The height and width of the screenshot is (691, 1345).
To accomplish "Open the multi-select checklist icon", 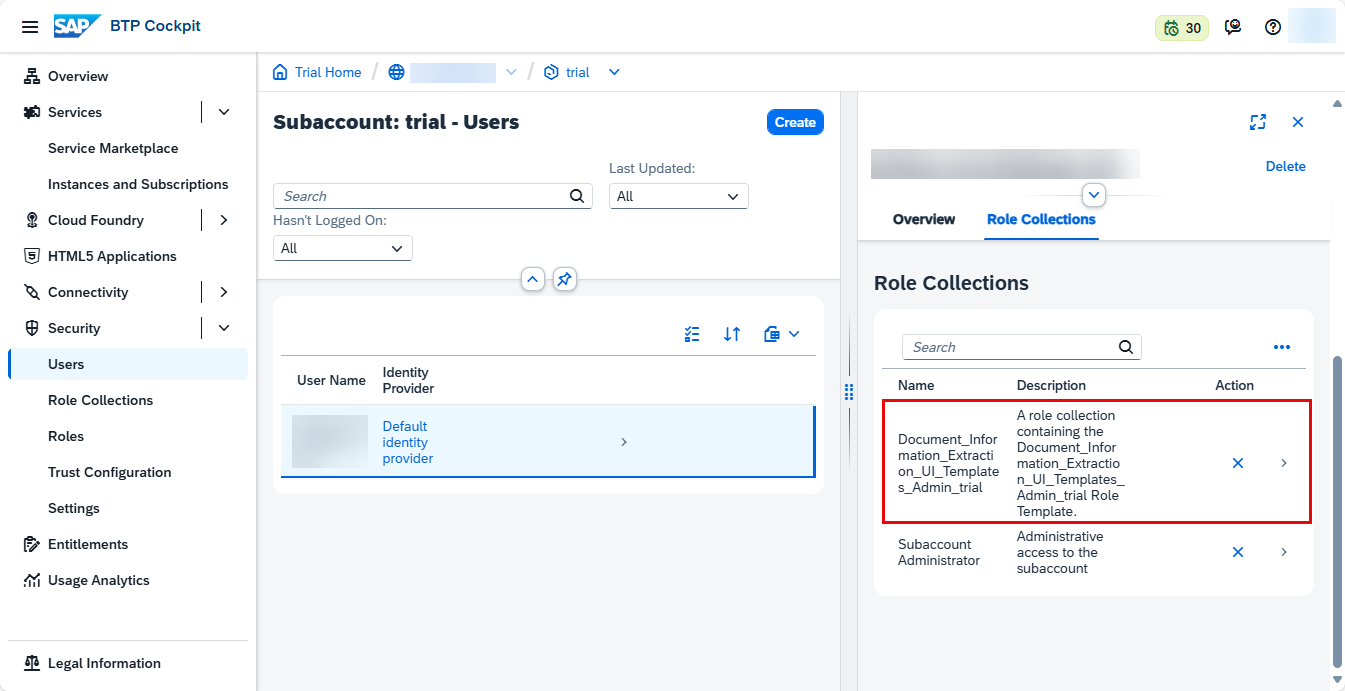I will click(692, 334).
